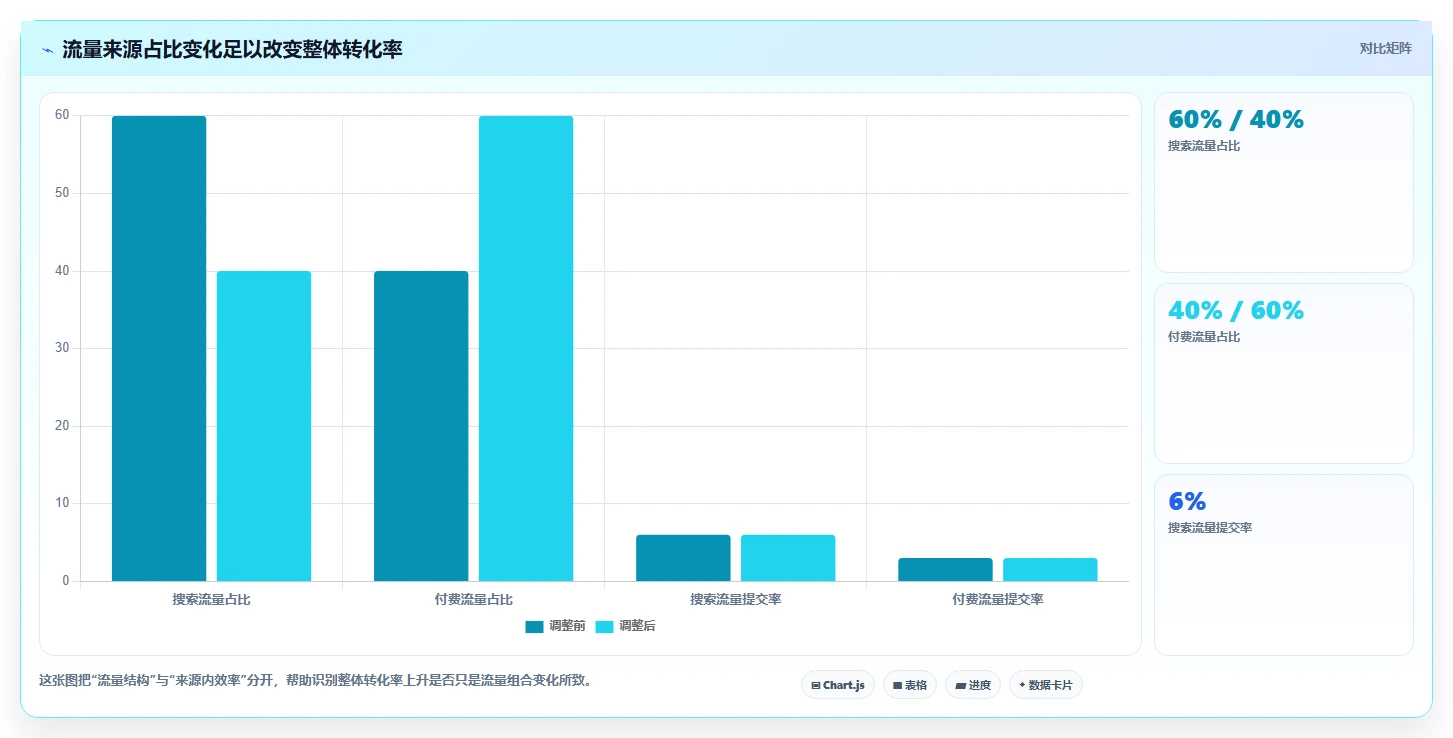Click the footnote text below the chart
The height and width of the screenshot is (738, 1453).
pos(317,680)
